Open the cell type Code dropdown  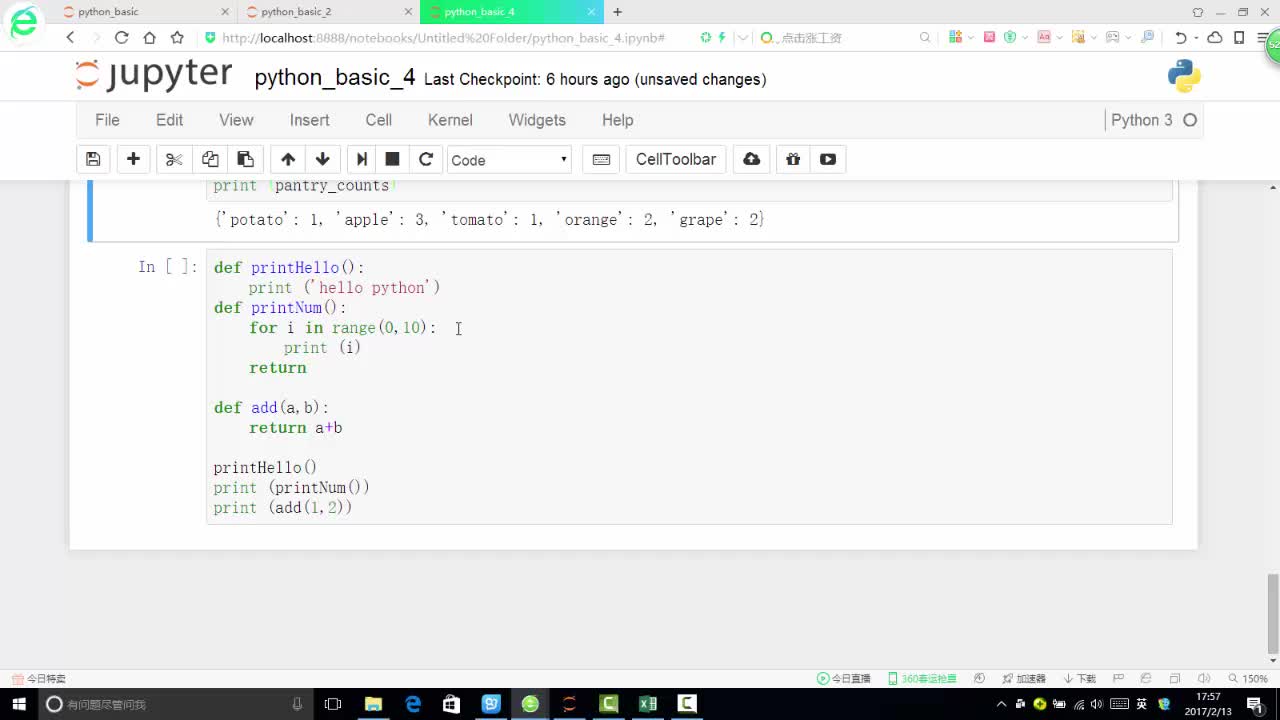coord(509,159)
